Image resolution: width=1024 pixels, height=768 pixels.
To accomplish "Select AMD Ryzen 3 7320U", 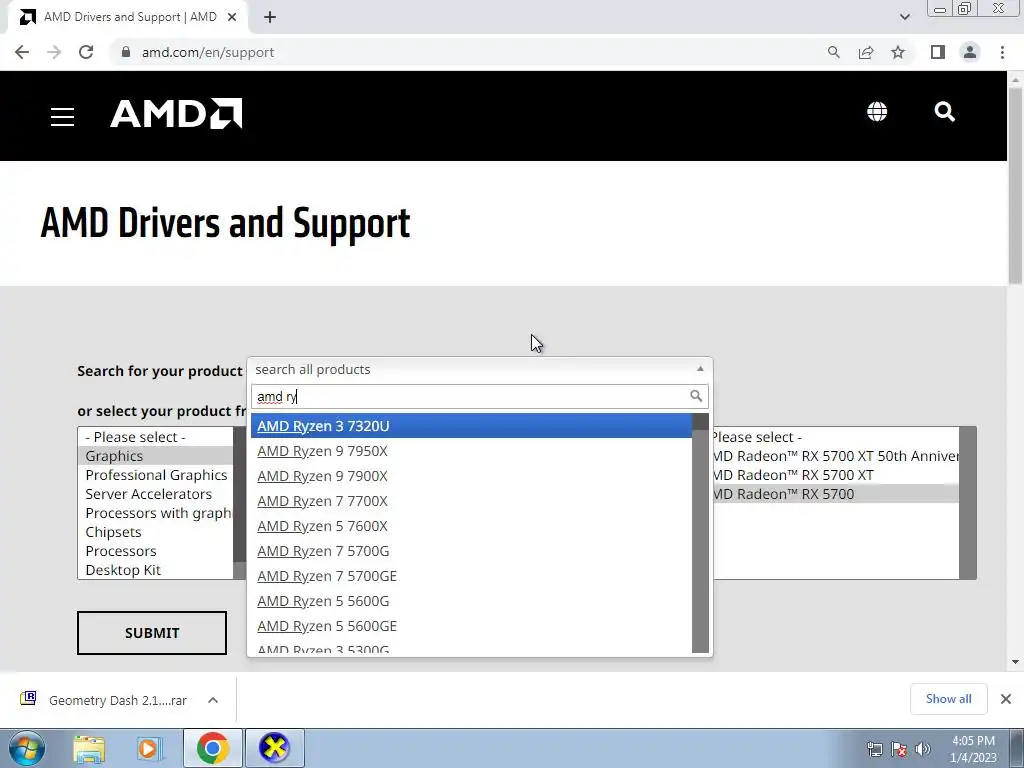I will (472, 426).
